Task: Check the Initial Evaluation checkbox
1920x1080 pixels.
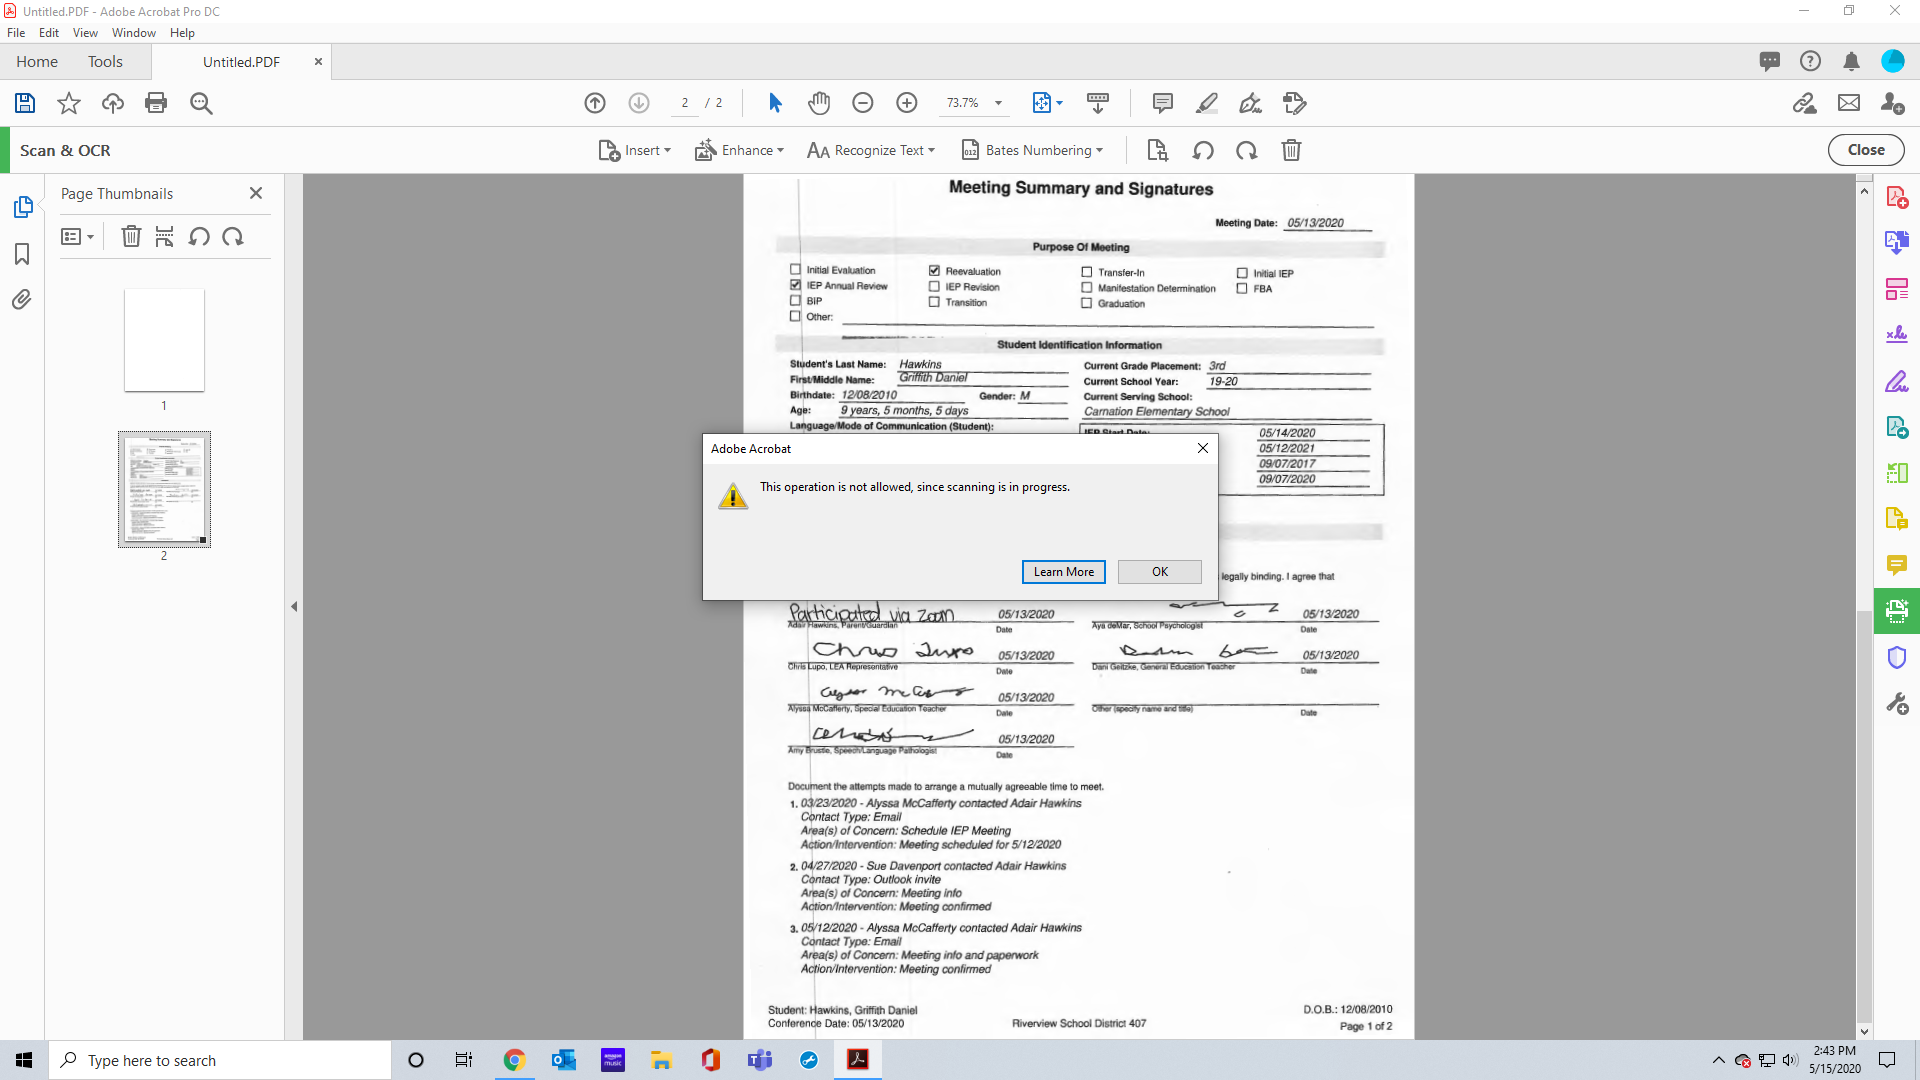Action: [x=796, y=269]
